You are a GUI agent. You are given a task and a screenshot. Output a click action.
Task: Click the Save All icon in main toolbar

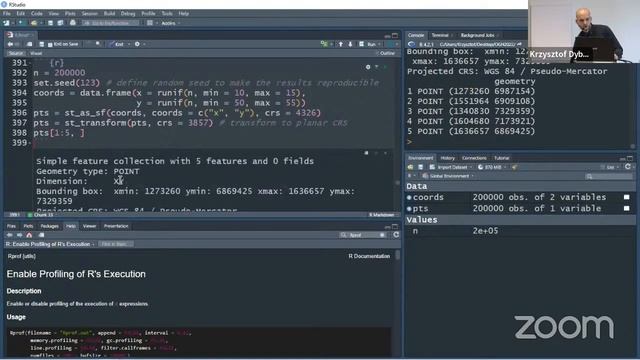coord(60,23)
